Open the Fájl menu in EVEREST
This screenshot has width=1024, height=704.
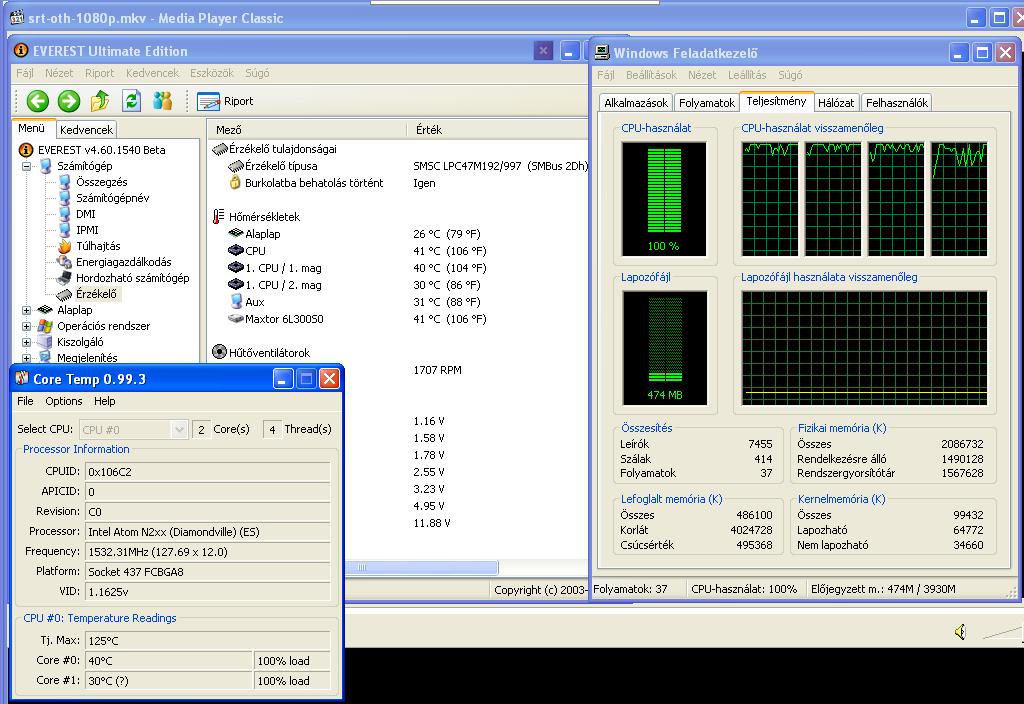click(25, 73)
